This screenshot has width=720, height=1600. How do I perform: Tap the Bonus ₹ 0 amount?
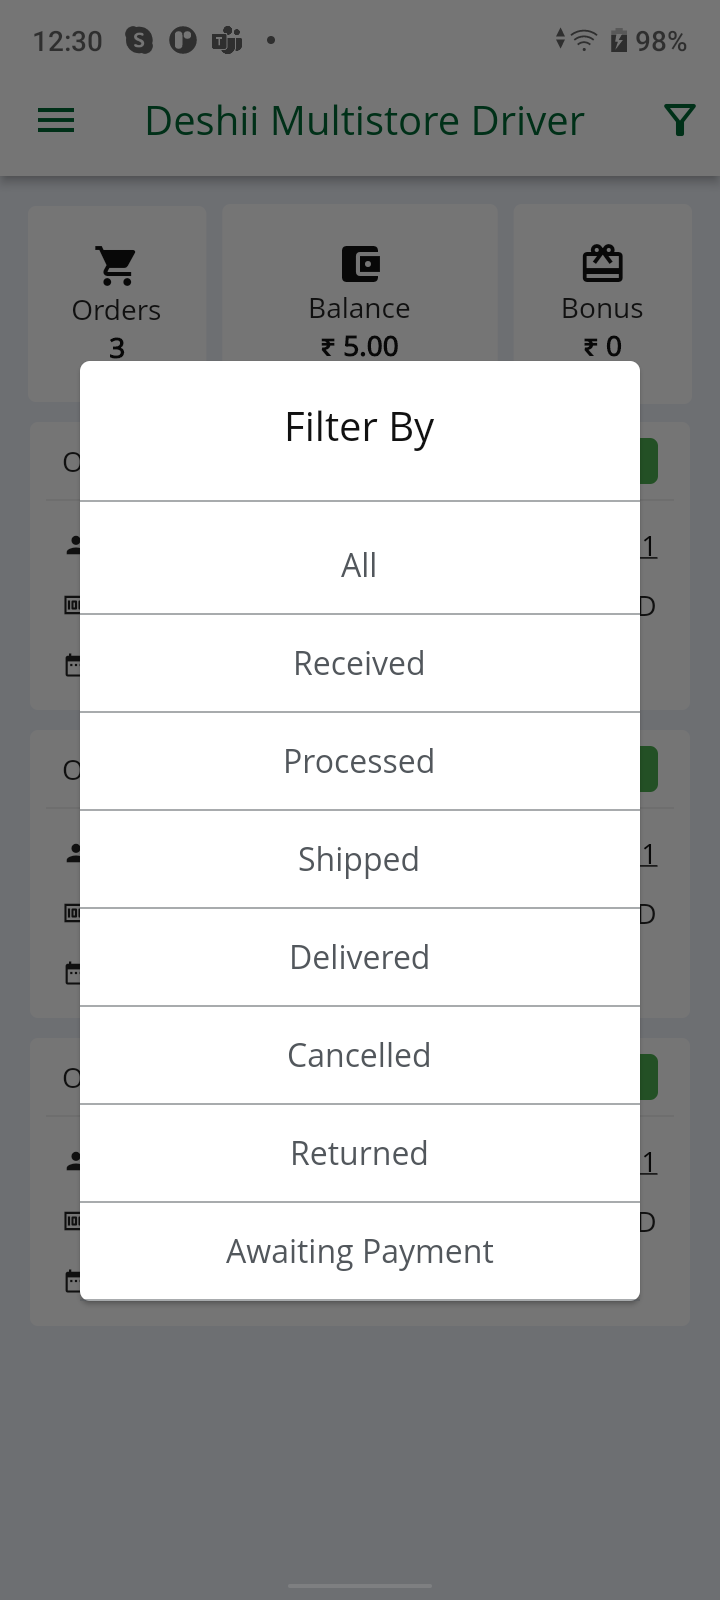[602, 346]
